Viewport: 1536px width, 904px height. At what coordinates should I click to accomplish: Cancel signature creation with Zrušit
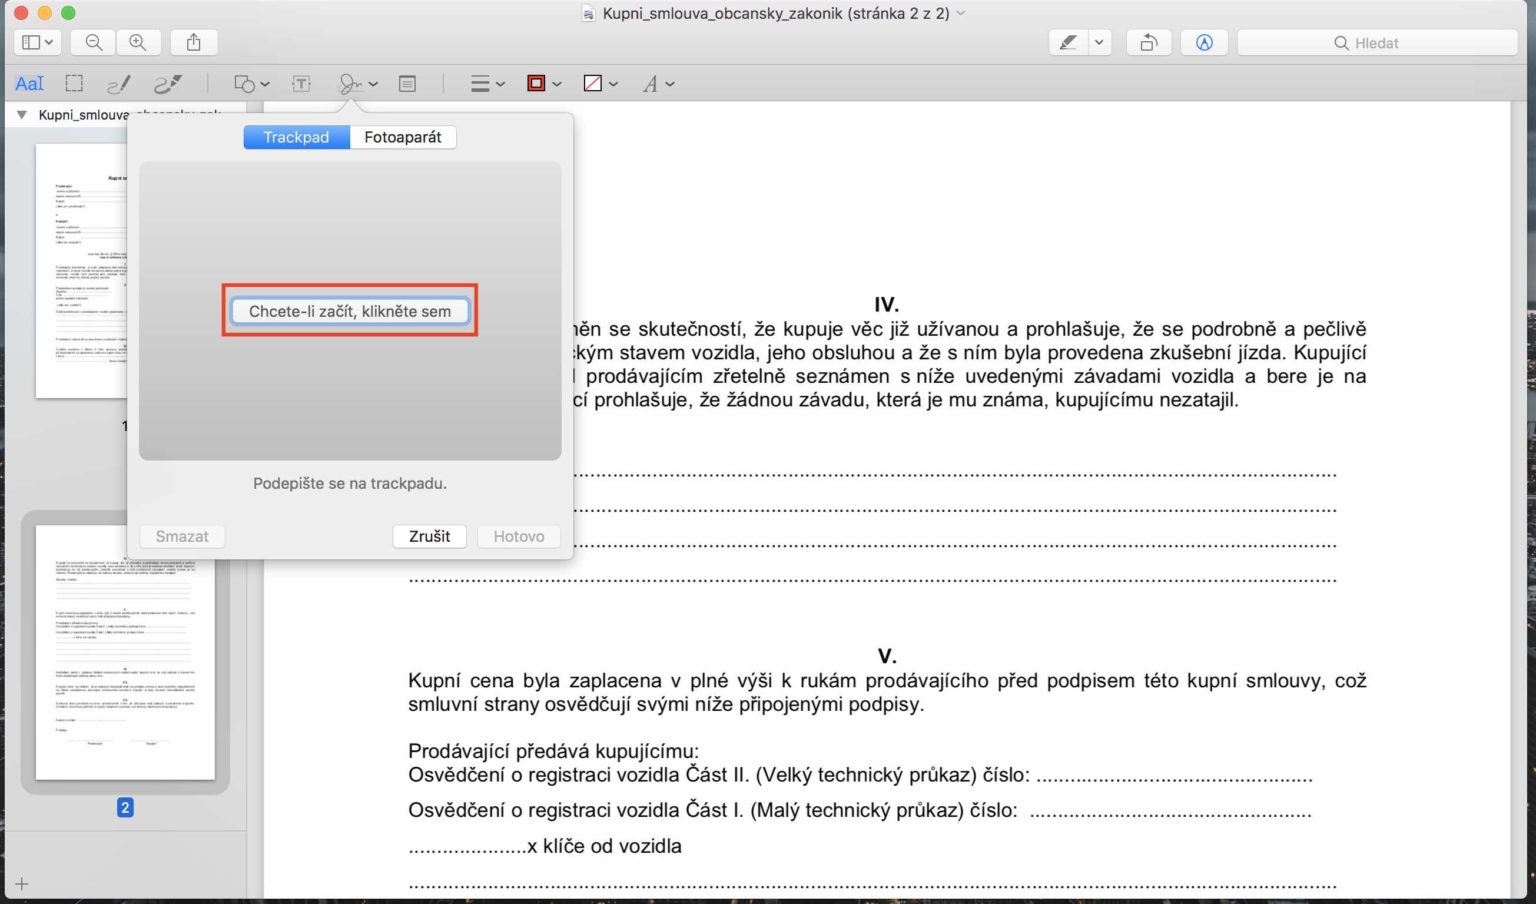click(429, 536)
